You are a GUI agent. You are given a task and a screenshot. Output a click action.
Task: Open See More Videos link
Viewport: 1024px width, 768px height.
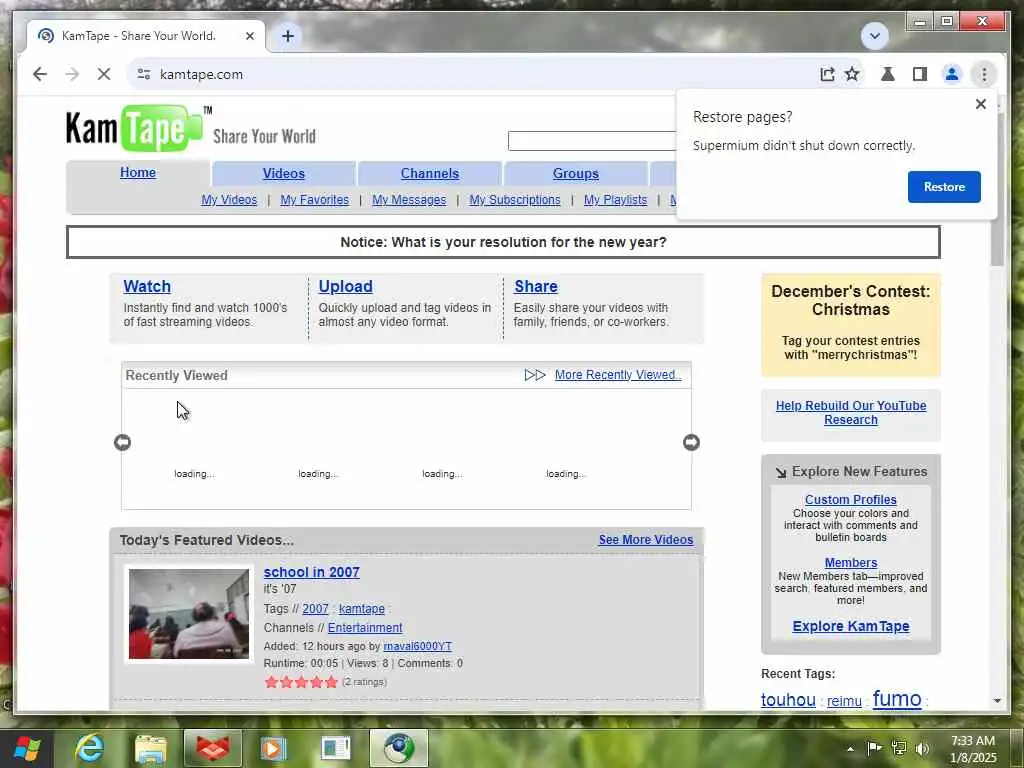(646, 540)
